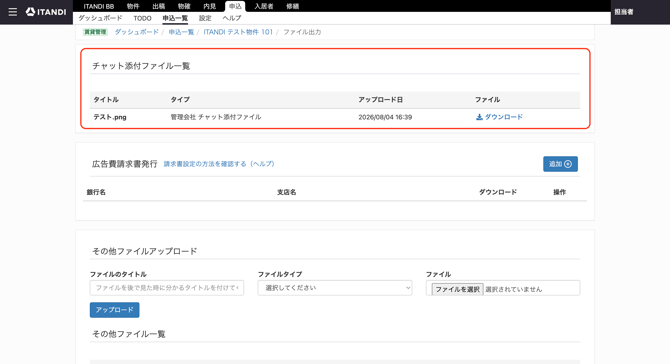Click the 追加 plus button
The height and width of the screenshot is (364, 670).
click(560, 164)
